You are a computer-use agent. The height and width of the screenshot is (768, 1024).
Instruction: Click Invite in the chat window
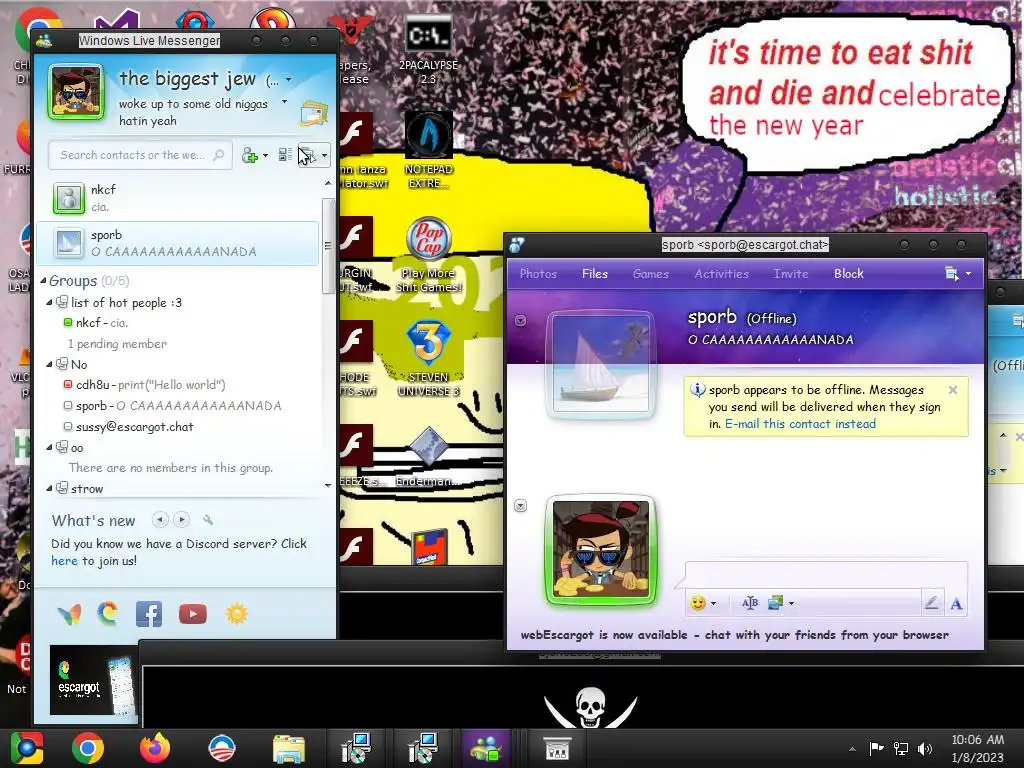(x=791, y=274)
